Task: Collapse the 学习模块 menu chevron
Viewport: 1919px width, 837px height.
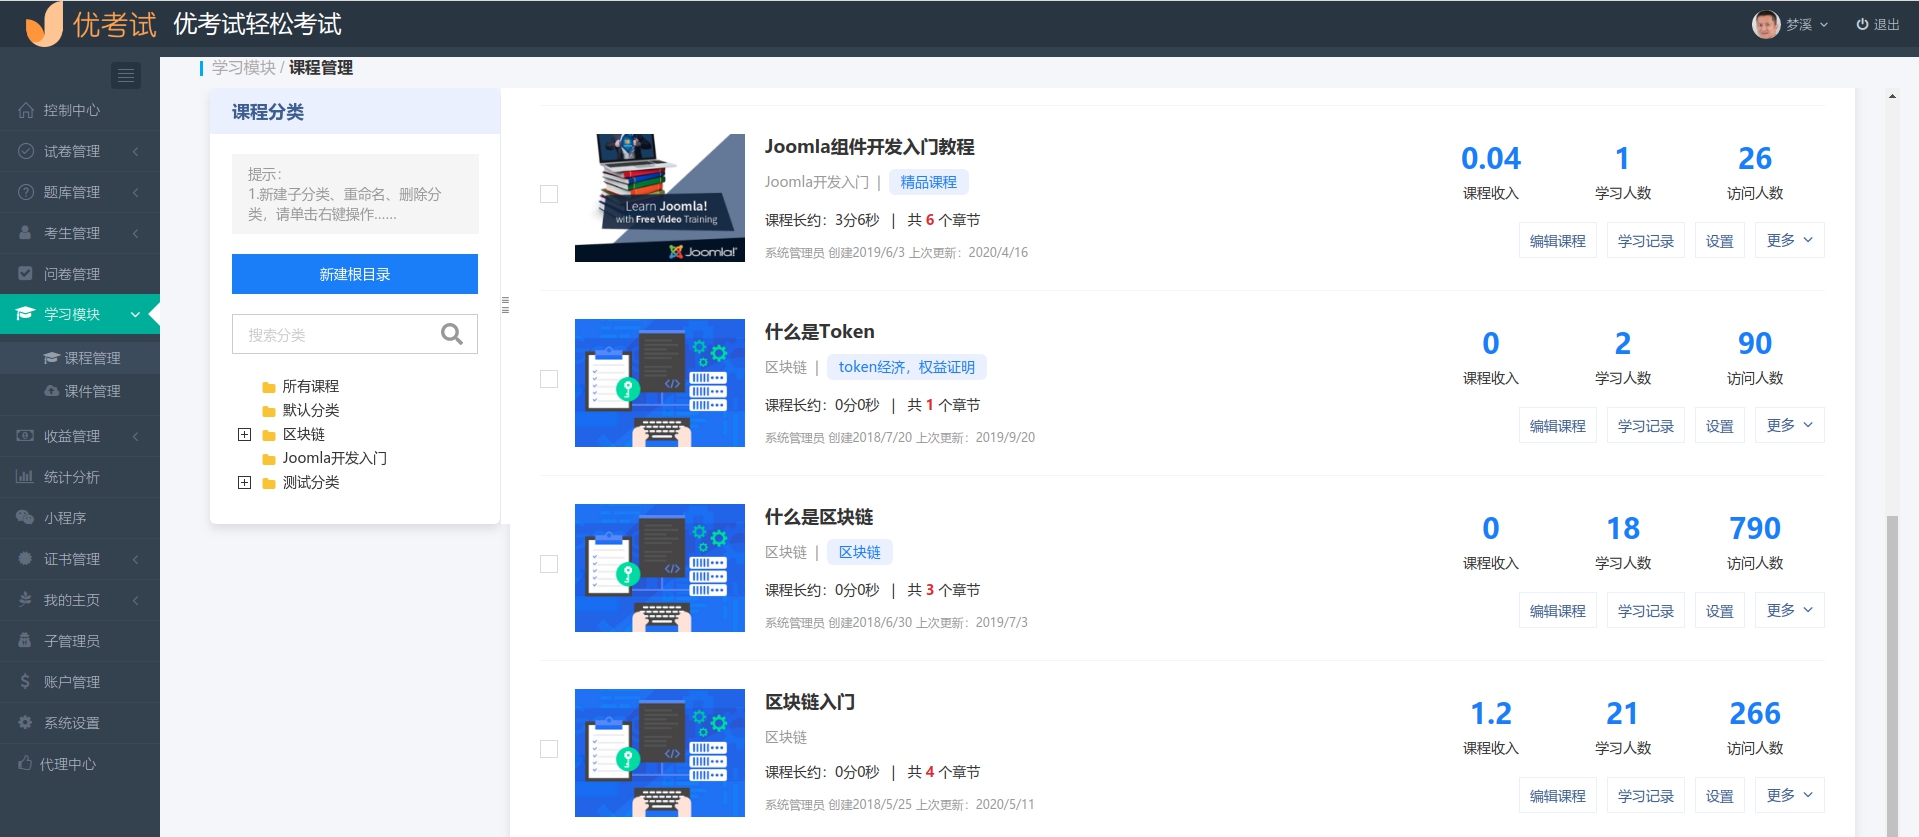Action: 135,314
